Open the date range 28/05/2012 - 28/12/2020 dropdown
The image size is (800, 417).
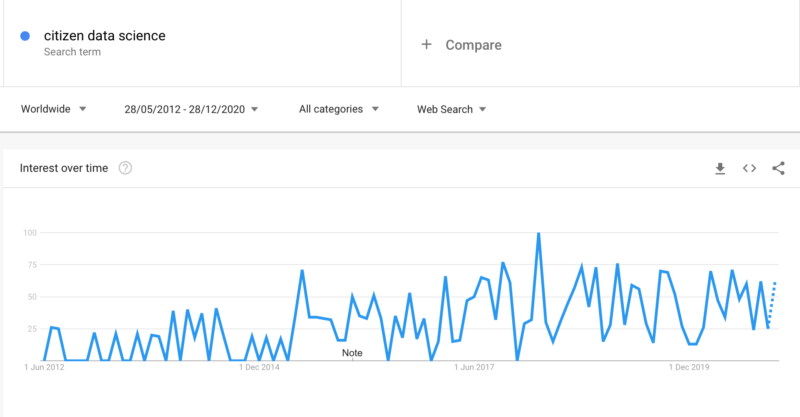click(191, 109)
